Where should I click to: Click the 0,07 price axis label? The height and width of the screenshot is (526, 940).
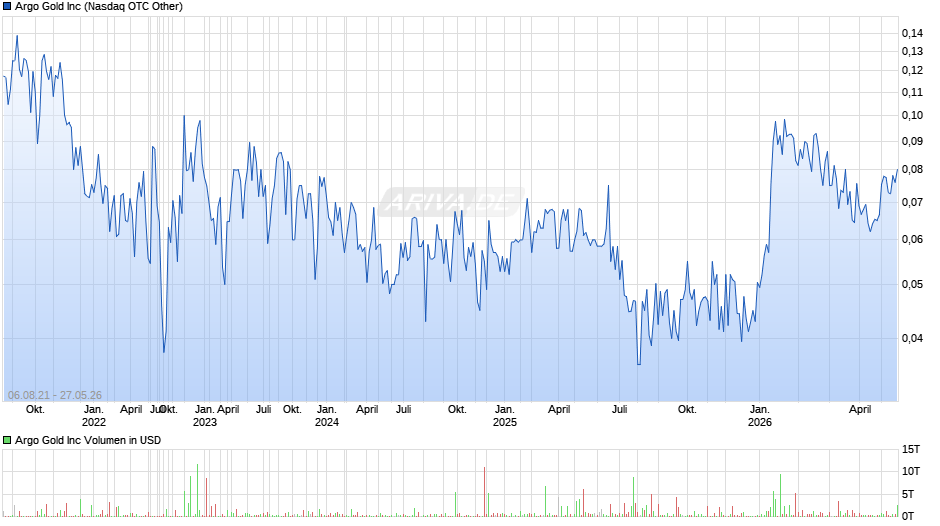(x=912, y=203)
